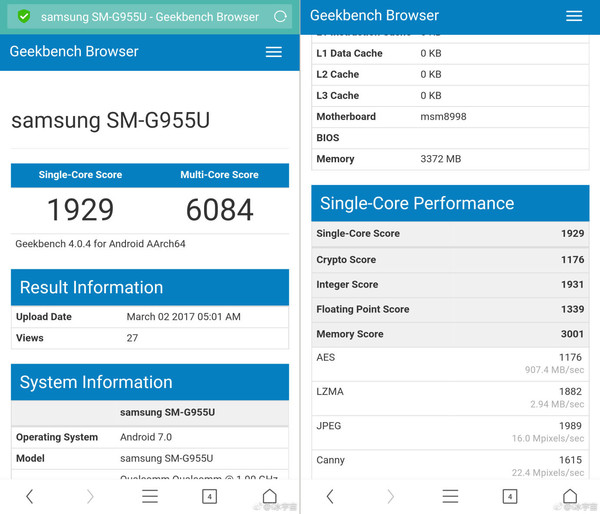Open the browser menu in the left bottom bar

[150, 496]
